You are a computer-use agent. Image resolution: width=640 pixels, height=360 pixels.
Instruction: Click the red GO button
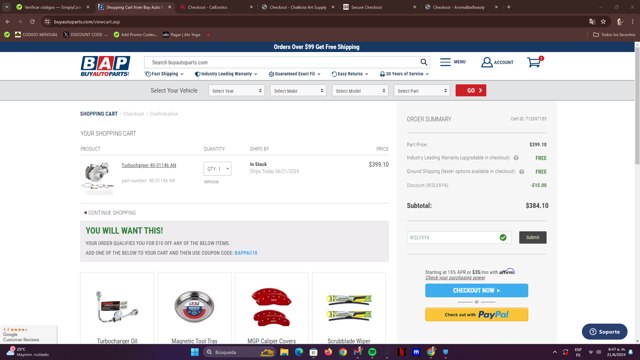pos(471,91)
